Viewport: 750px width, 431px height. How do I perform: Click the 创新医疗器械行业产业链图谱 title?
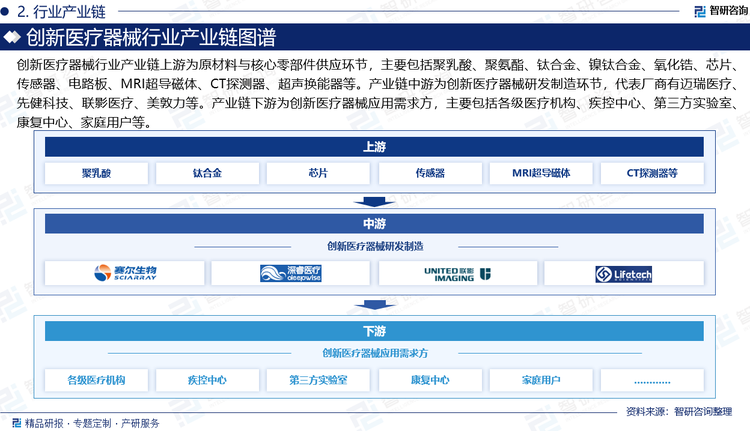tap(151, 37)
